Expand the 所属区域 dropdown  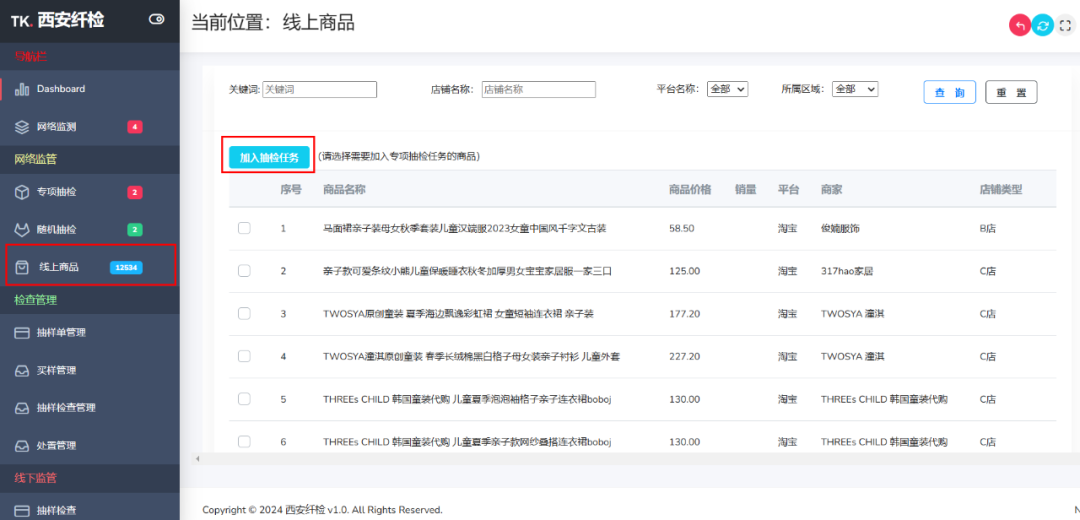click(855, 89)
